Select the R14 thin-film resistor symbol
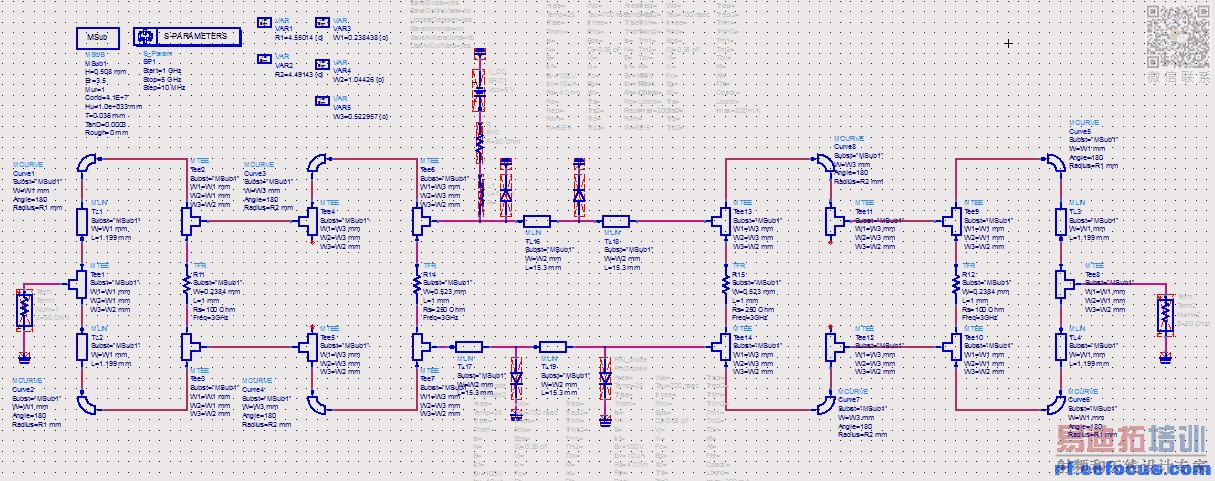The image size is (1215, 481). point(416,284)
